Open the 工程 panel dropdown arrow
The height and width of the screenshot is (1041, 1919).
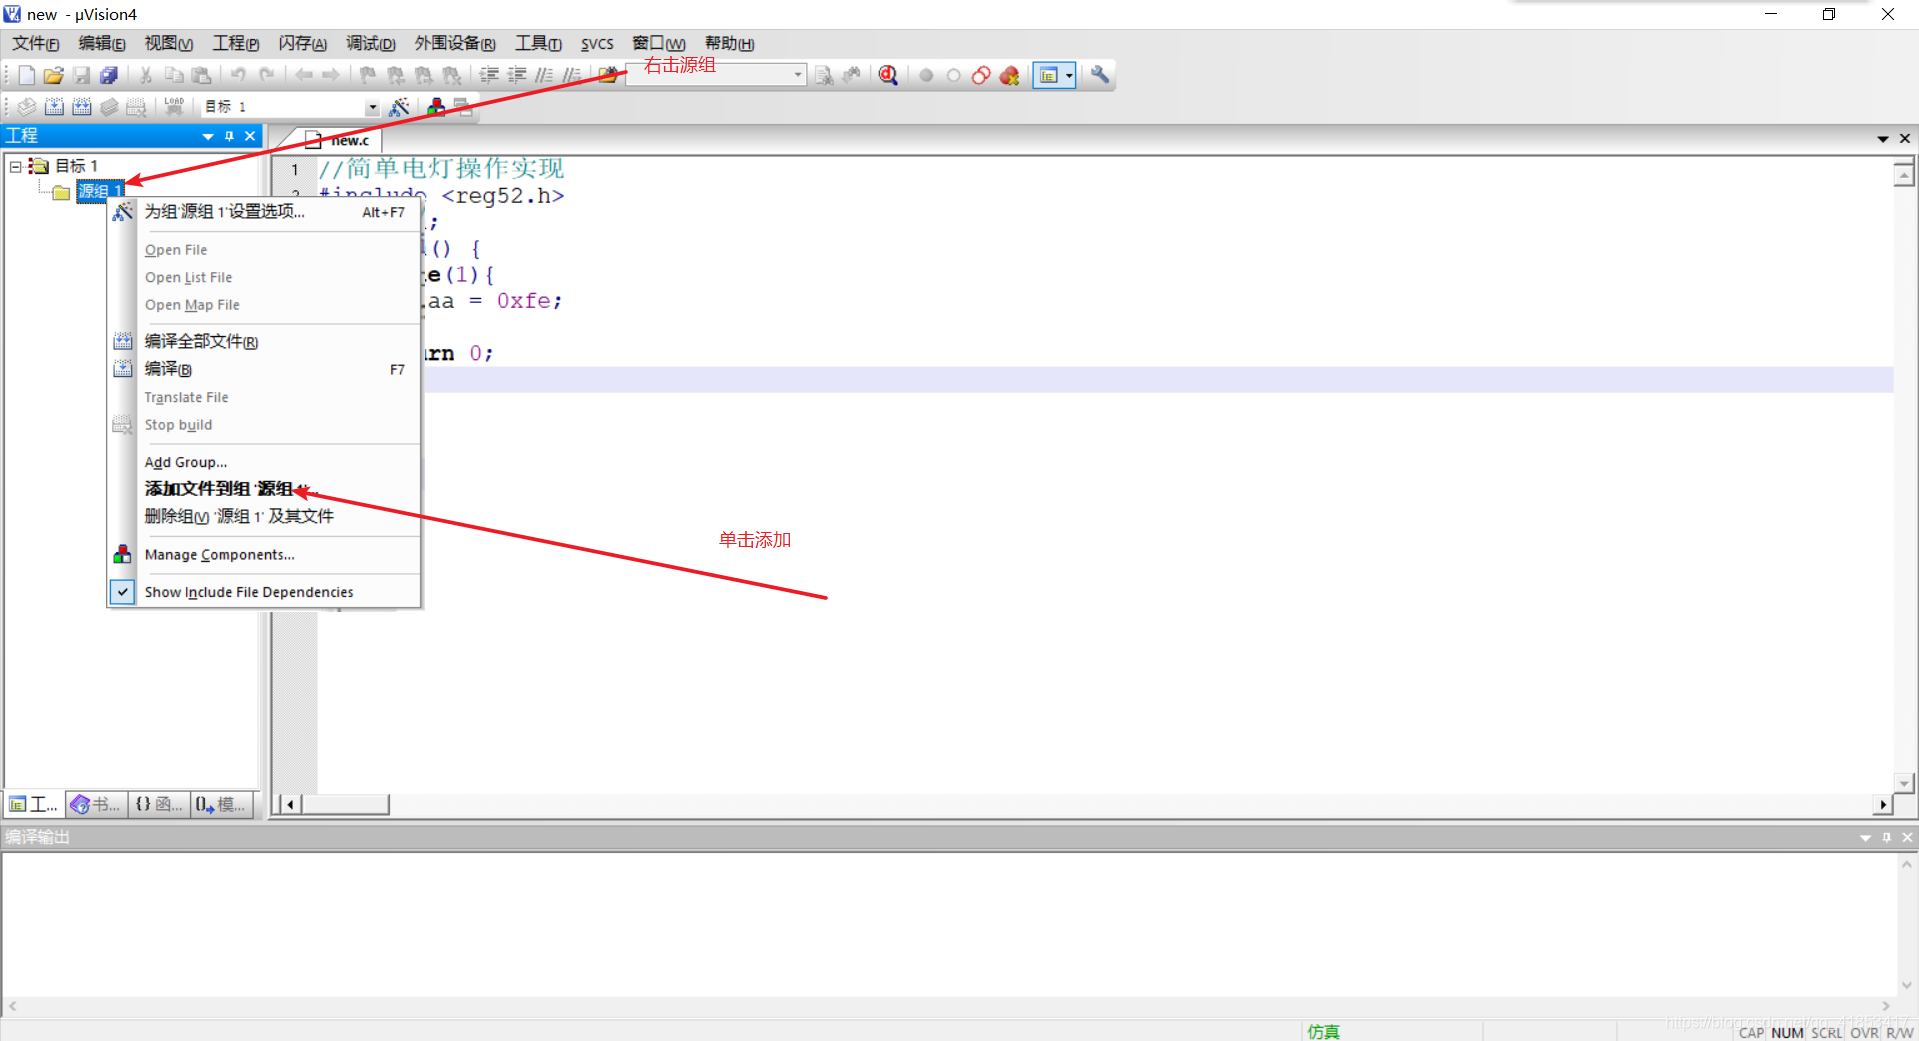[208, 136]
